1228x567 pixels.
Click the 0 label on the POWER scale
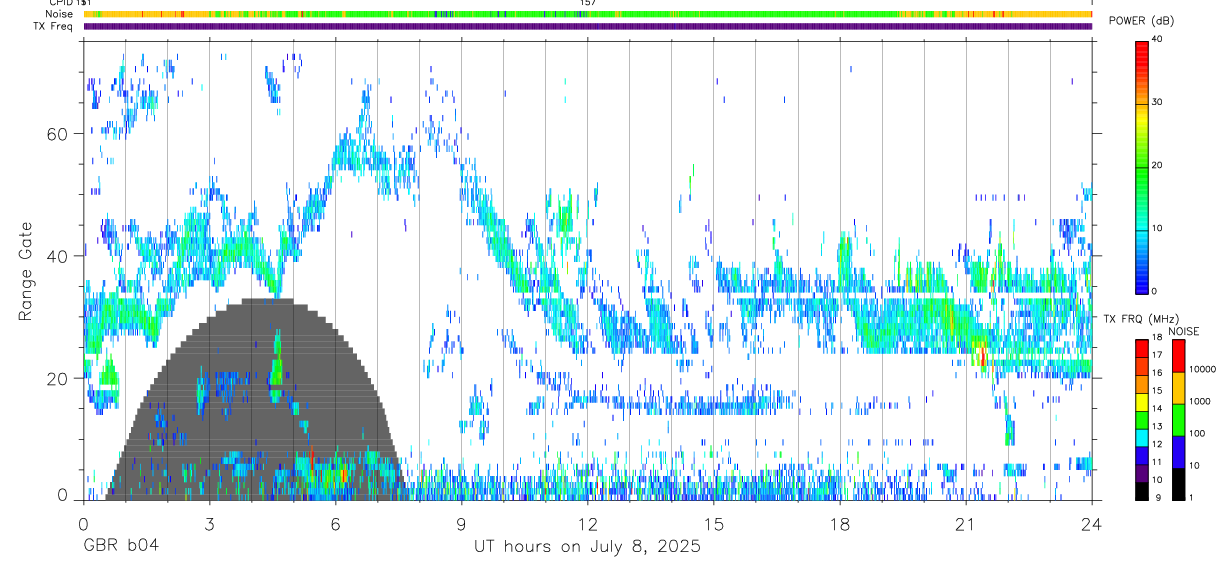click(x=1155, y=291)
